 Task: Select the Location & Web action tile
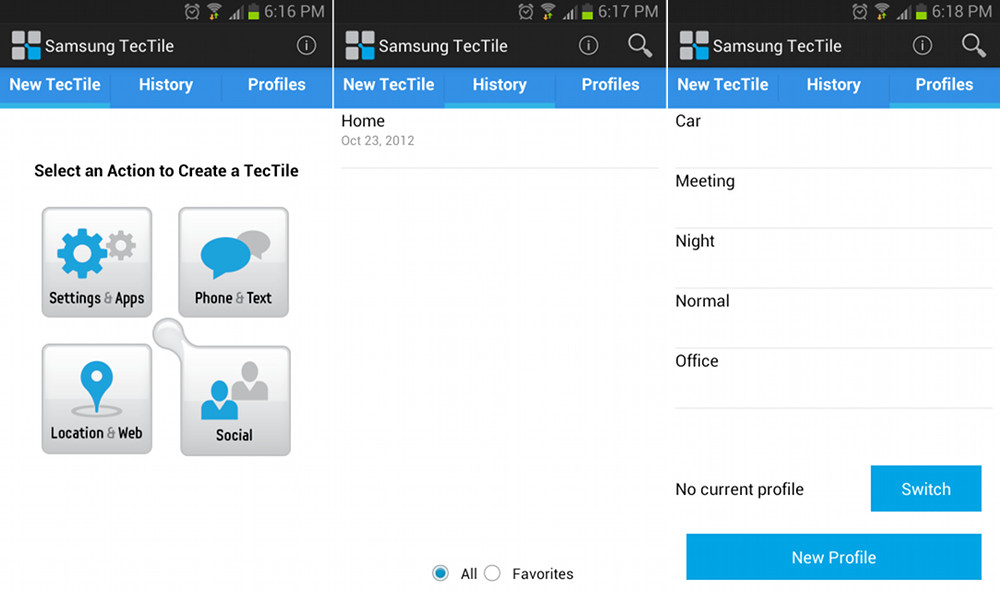pos(97,399)
